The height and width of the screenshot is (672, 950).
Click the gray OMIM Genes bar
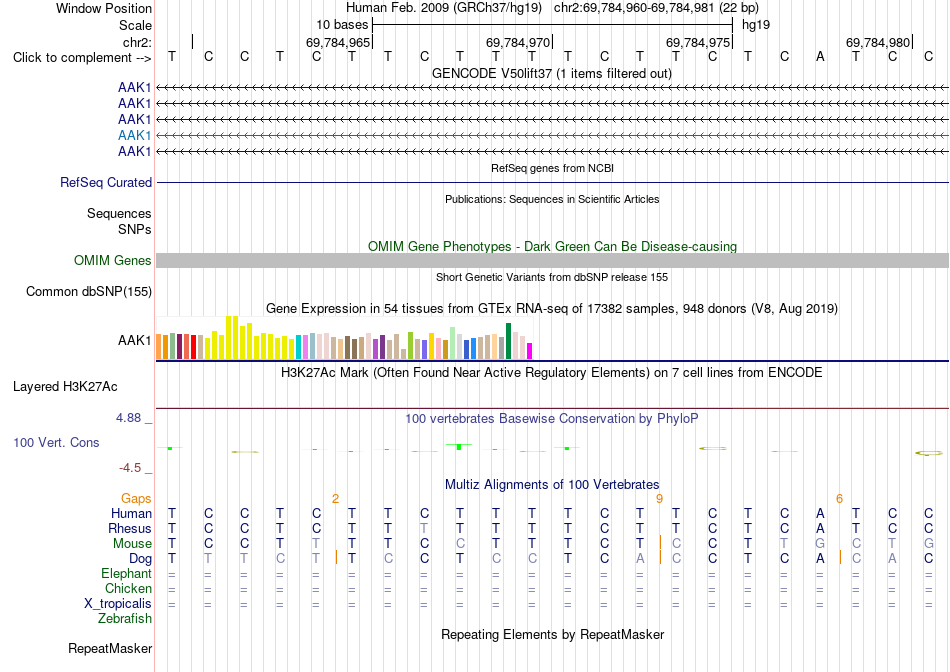[x=552, y=261]
